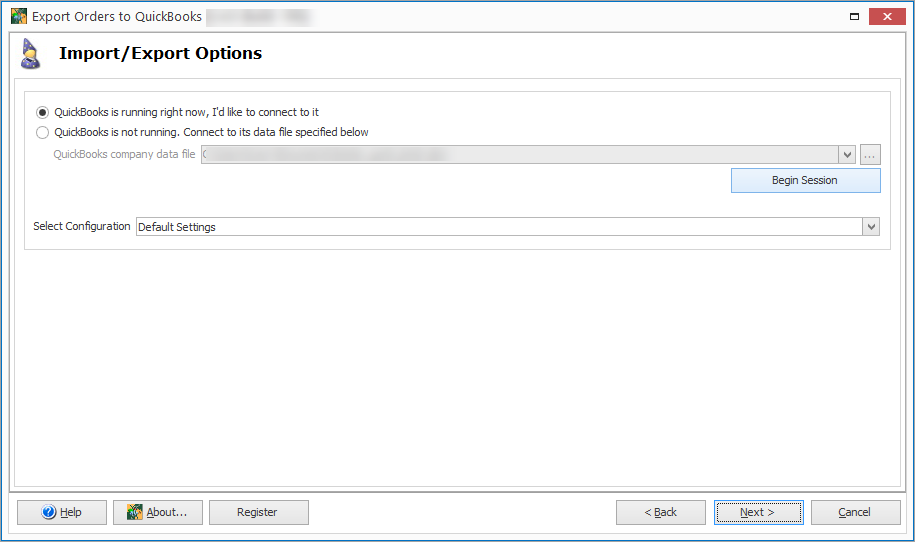Open Help with the question mark button
This screenshot has height=542, width=915.
pyautogui.click(x=62, y=512)
